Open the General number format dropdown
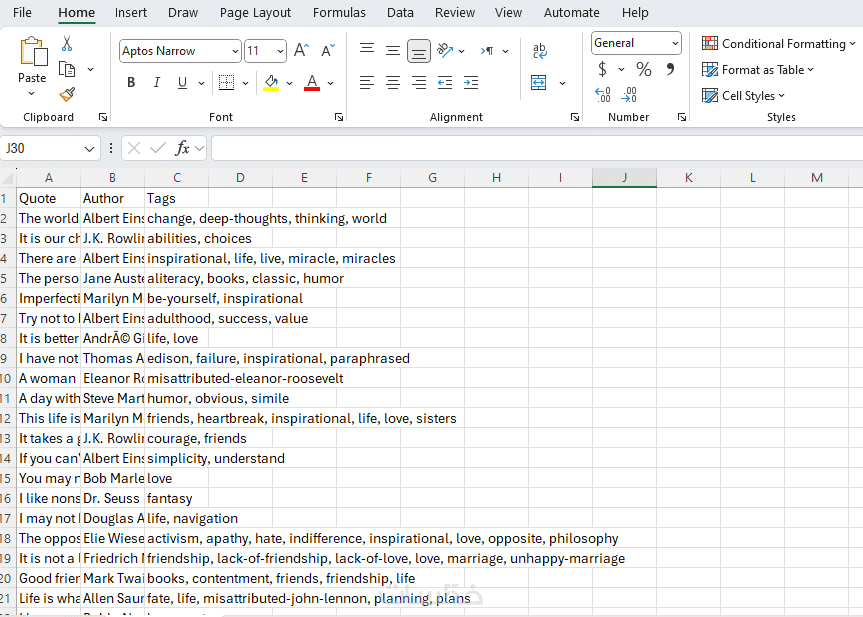This screenshot has height=617, width=863. click(675, 43)
